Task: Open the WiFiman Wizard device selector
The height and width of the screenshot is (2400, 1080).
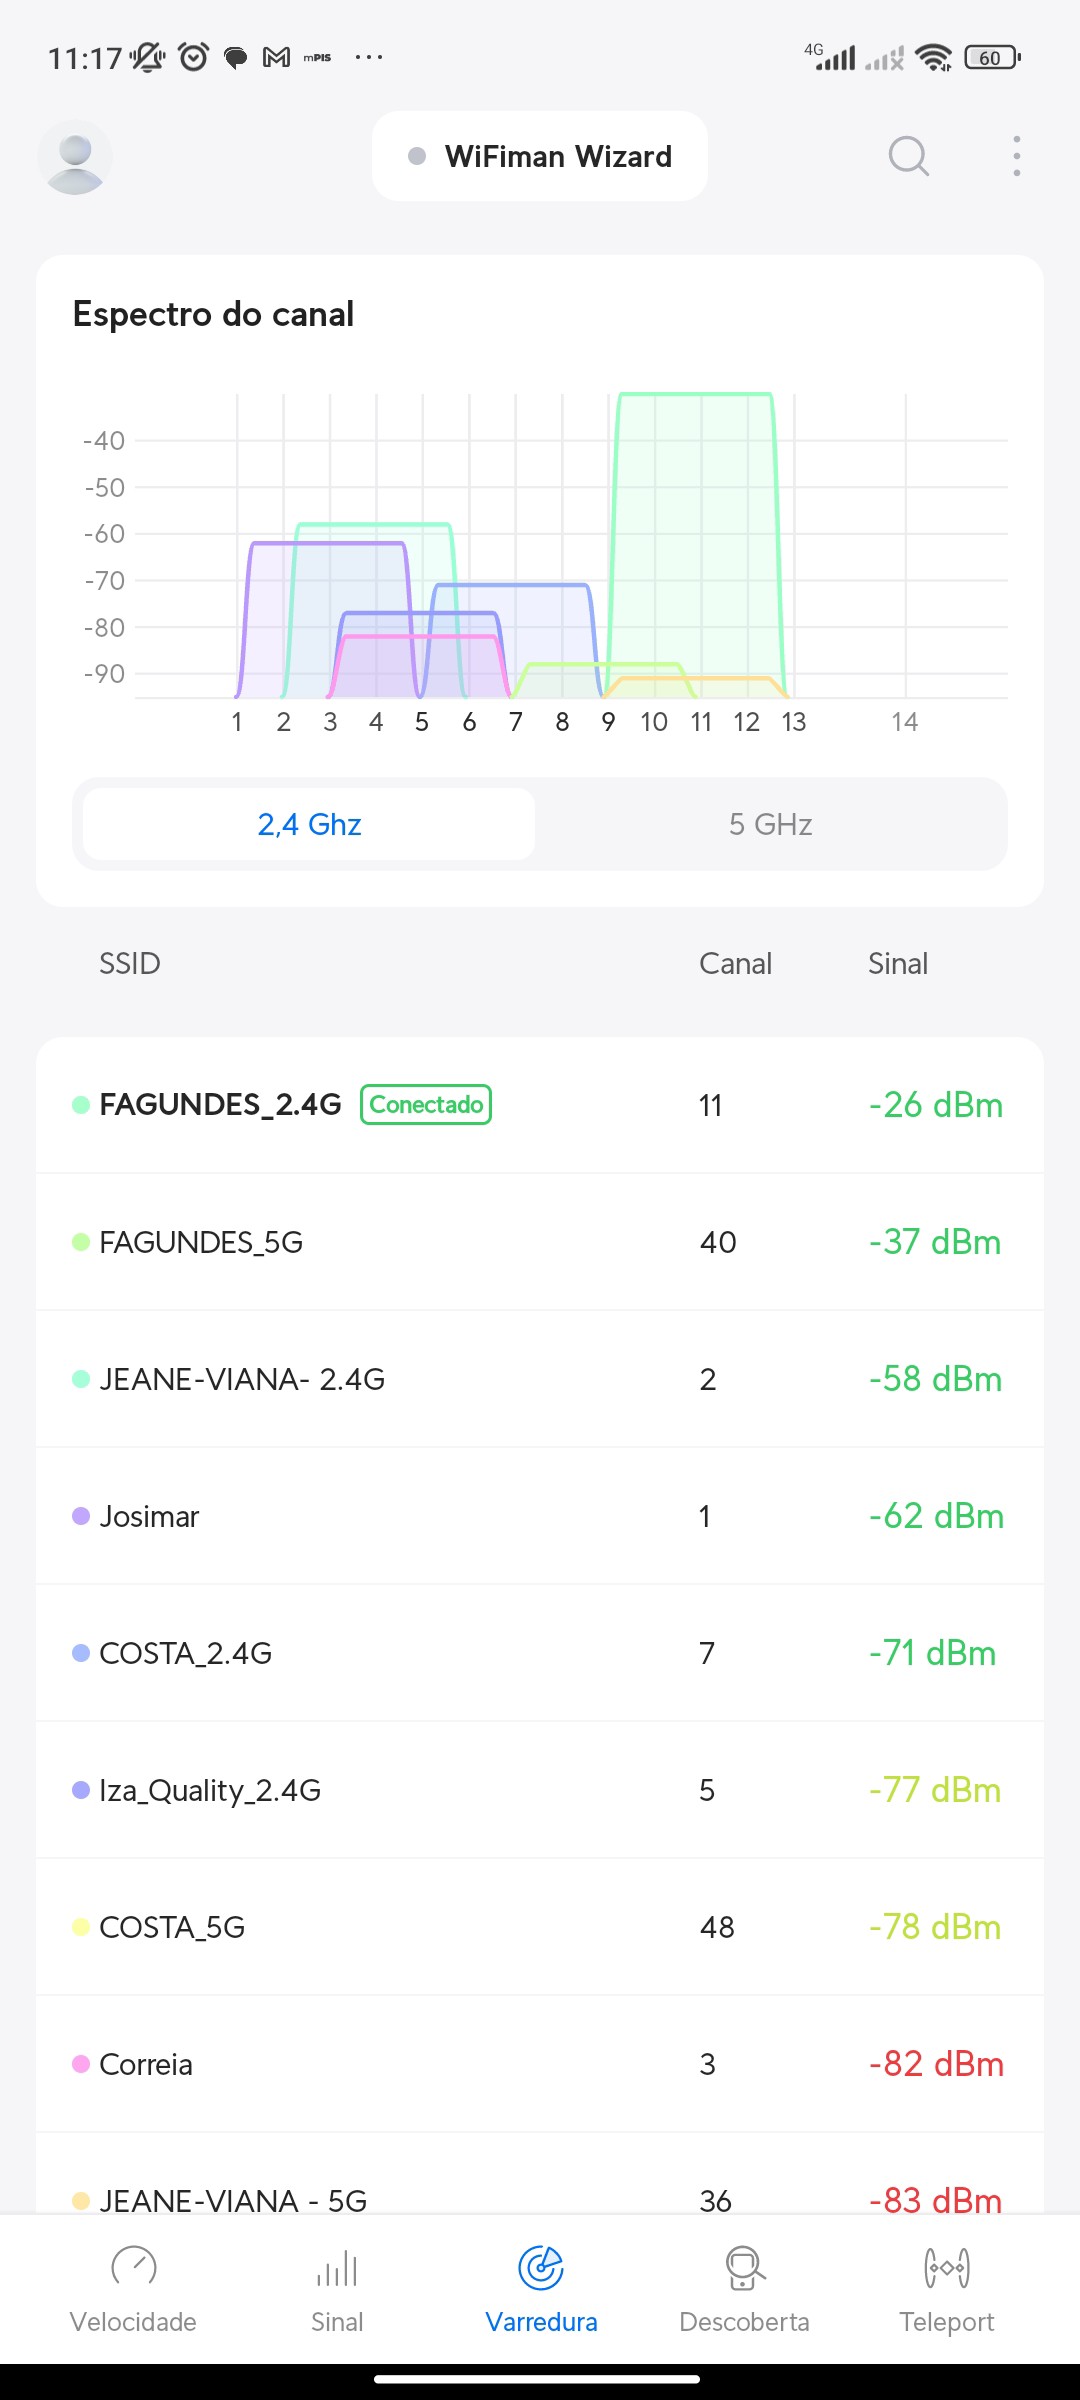Action: 540,156
